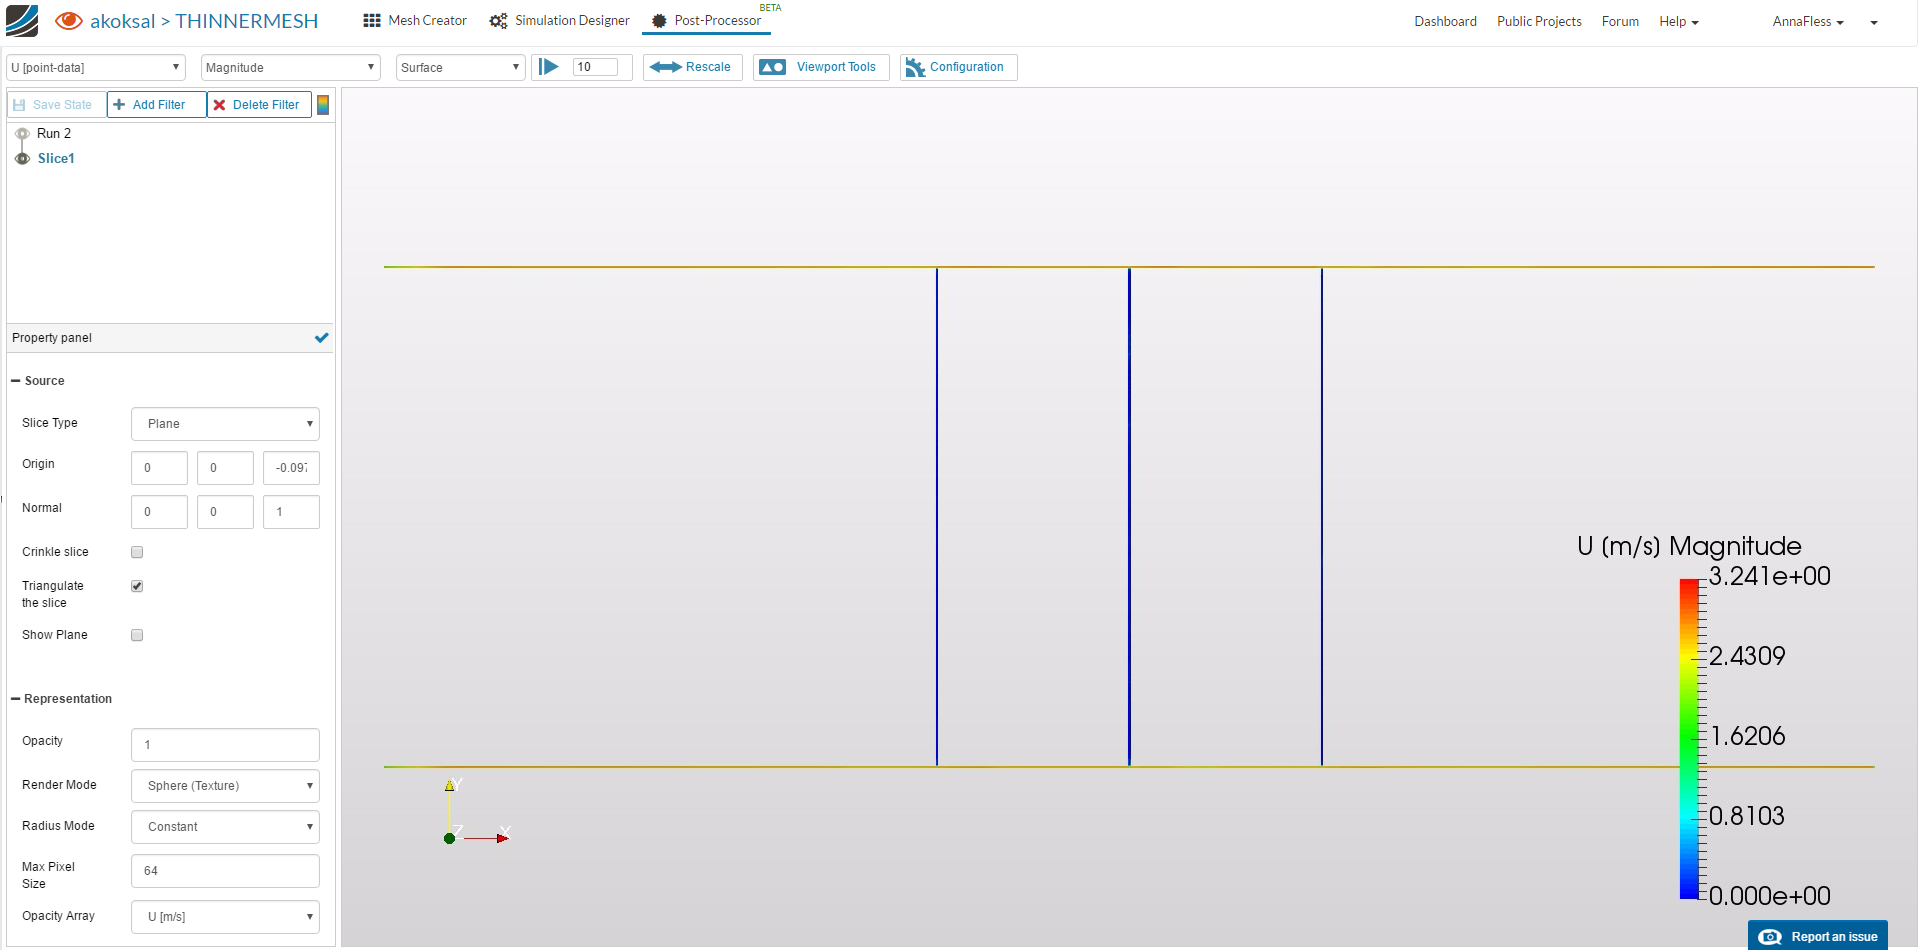This screenshot has height=950, width=1918.
Task: Click the play animation button
Action: point(549,67)
